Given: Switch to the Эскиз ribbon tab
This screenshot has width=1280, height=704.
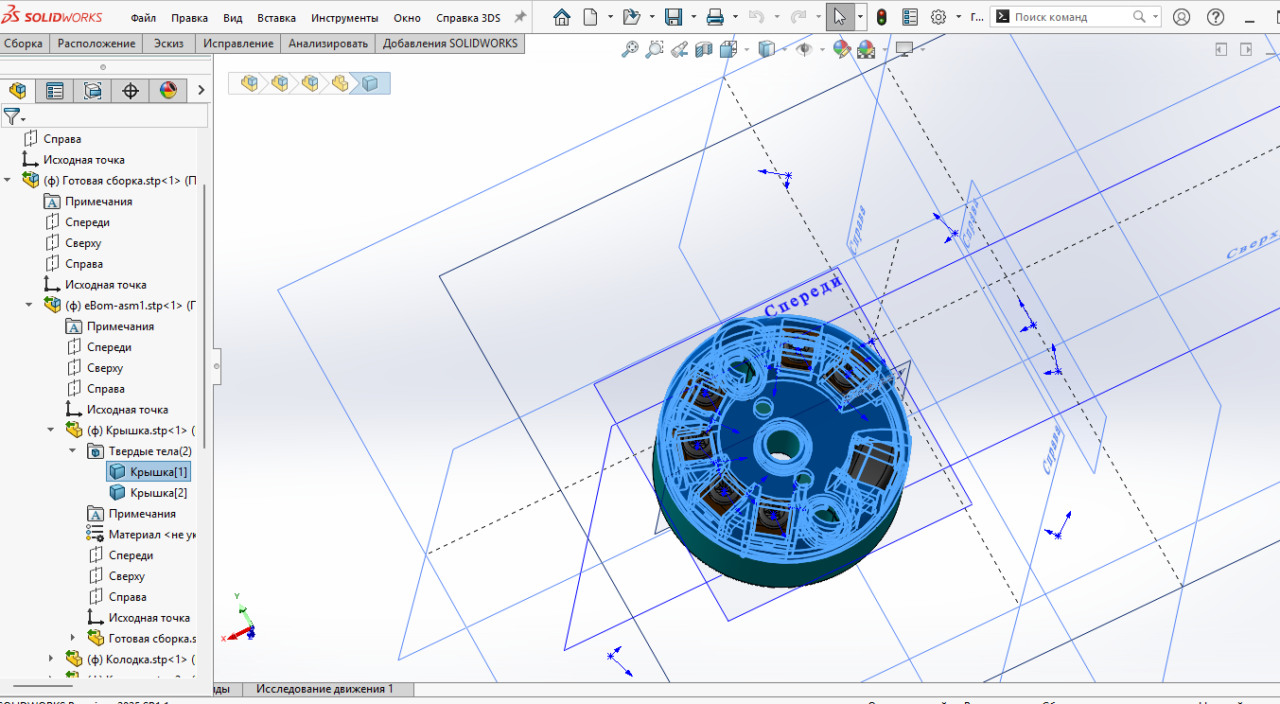Looking at the screenshot, I should [x=168, y=43].
